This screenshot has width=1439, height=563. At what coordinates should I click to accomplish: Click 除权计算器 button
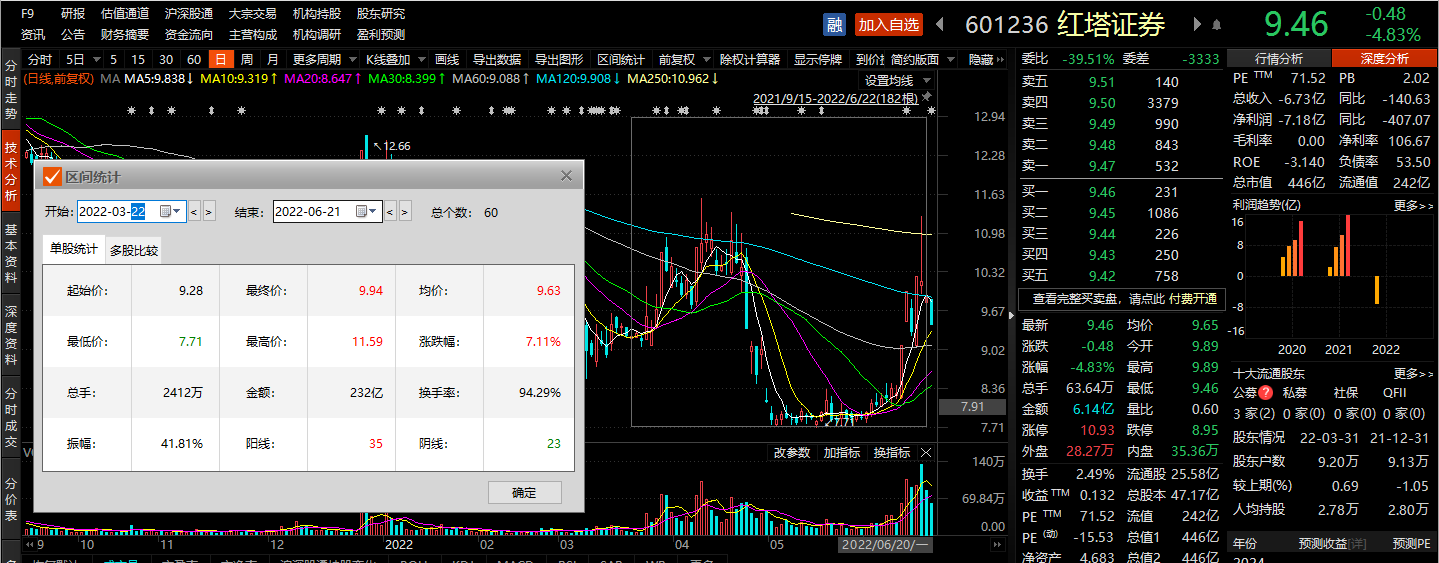[x=750, y=60]
